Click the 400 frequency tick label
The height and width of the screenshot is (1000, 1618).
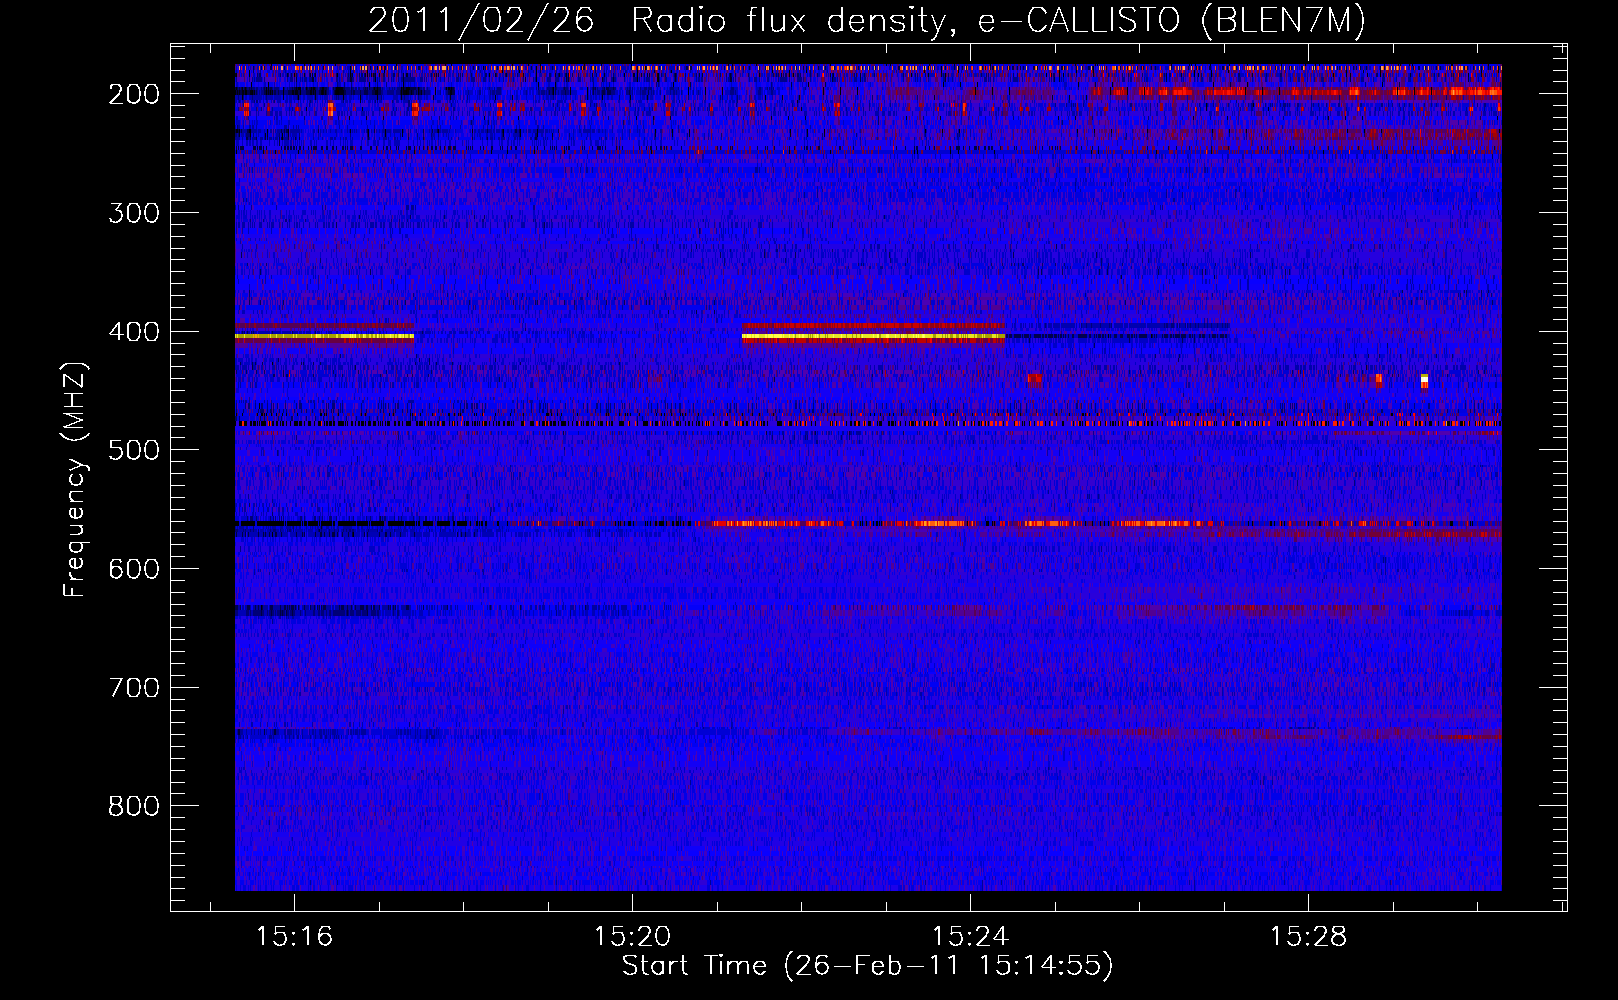(134, 332)
